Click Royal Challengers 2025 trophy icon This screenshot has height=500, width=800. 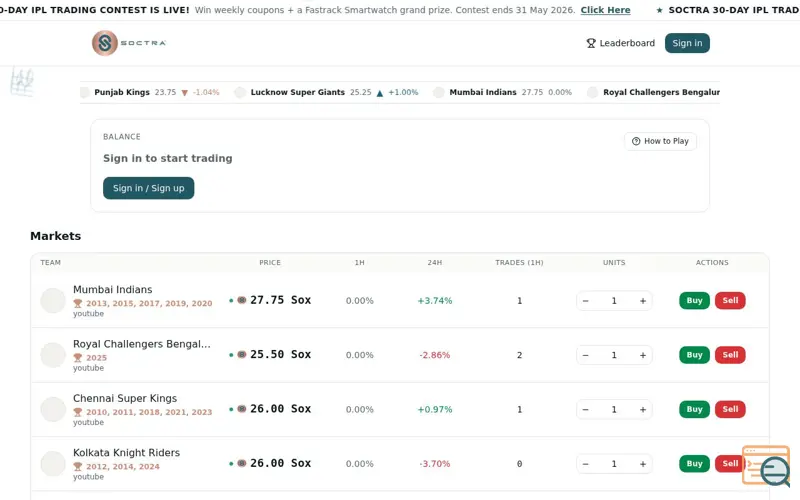coord(78,358)
